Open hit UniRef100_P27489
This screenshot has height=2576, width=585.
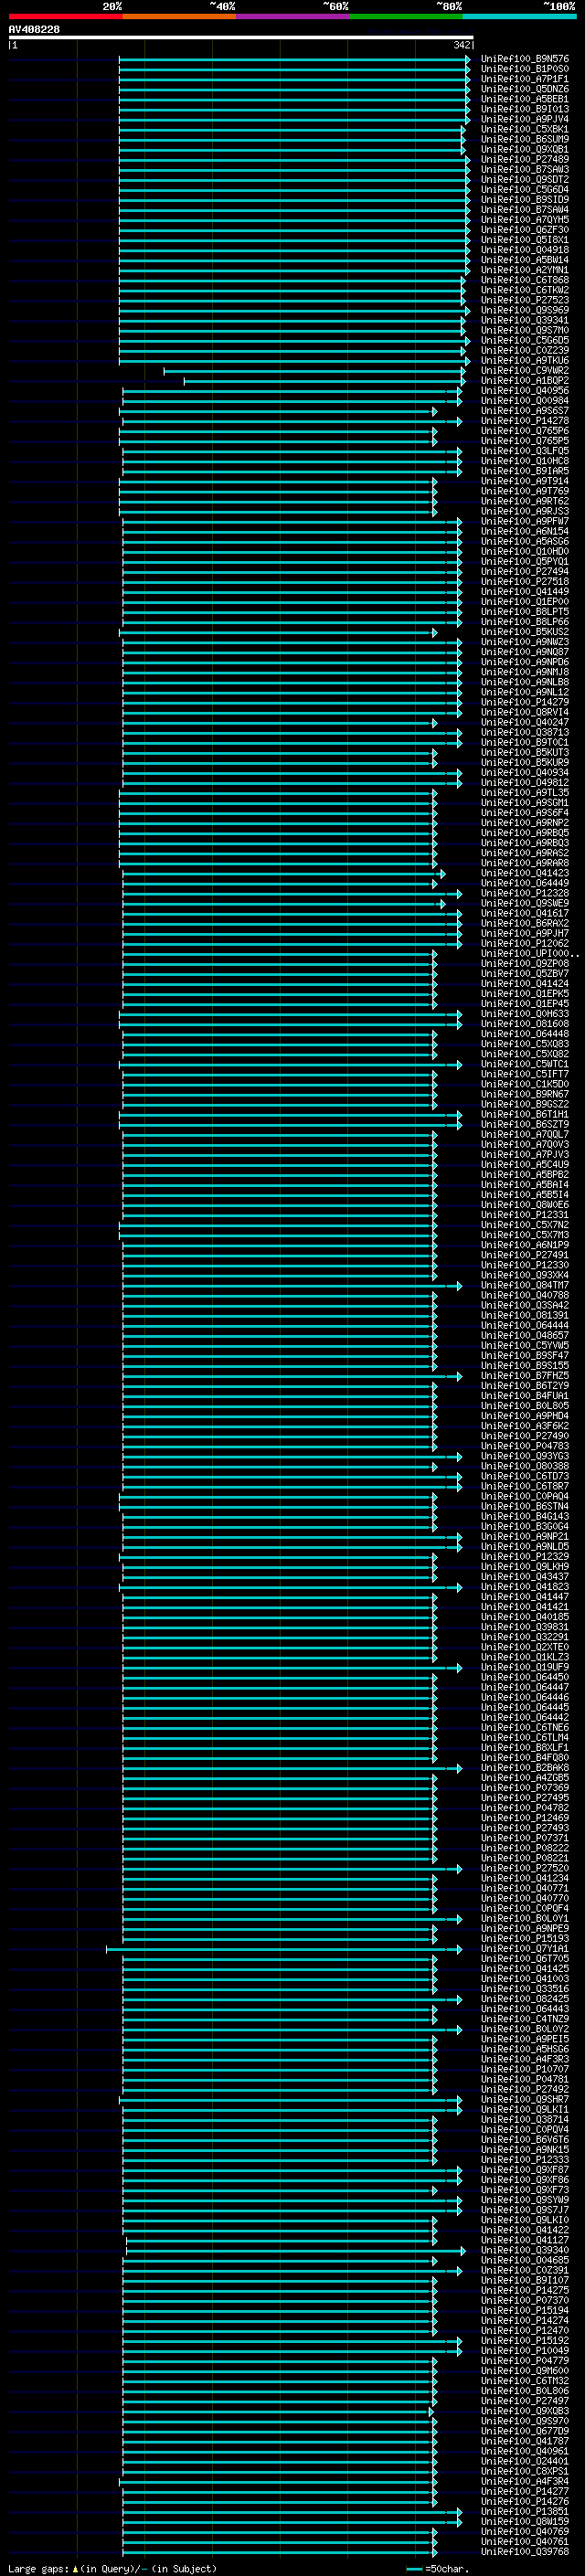(525, 159)
